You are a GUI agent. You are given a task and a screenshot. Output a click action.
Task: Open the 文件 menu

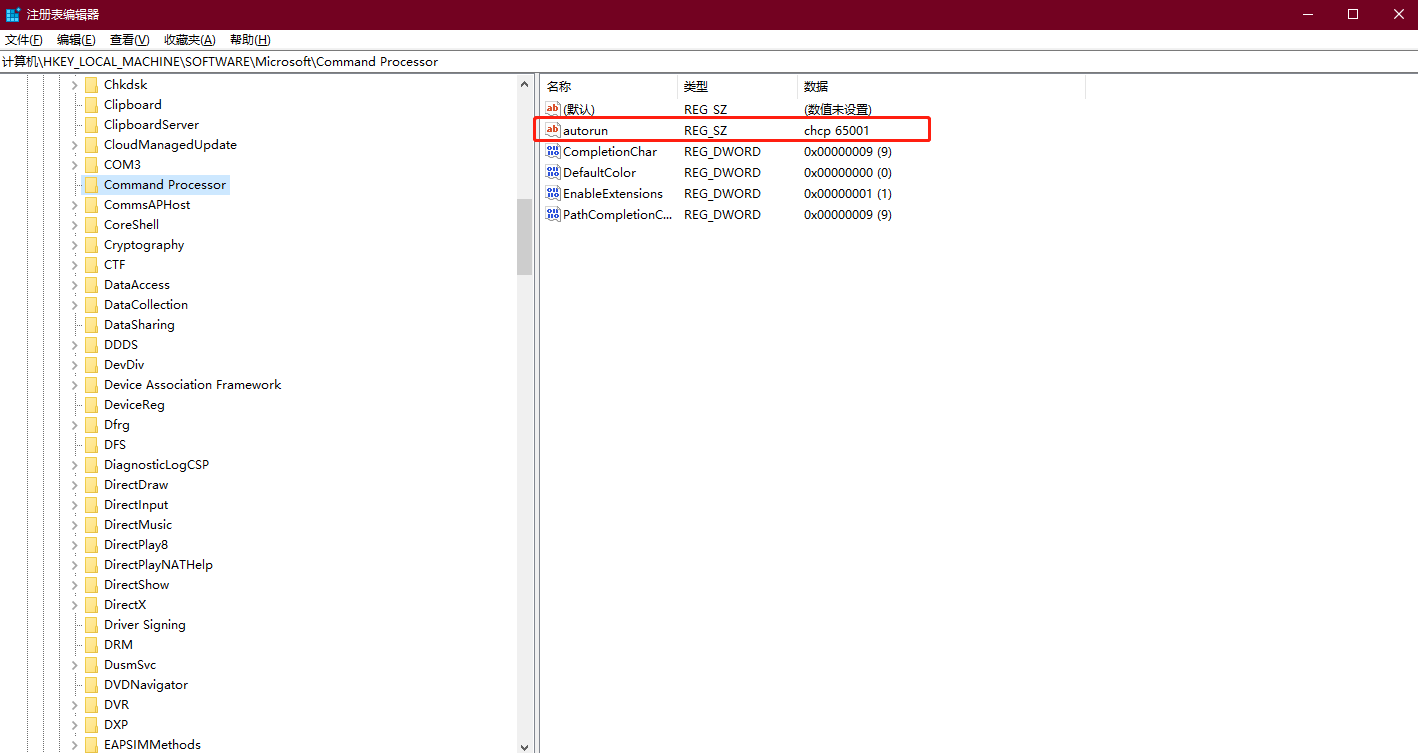pos(23,40)
